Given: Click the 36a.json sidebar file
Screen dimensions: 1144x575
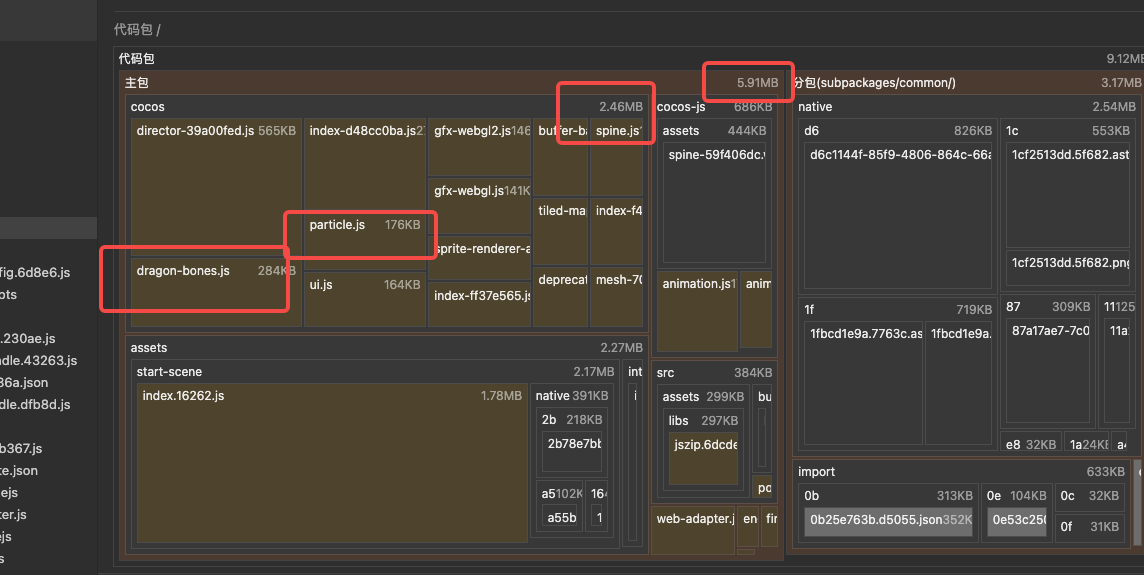Looking at the screenshot, I should 24,382.
